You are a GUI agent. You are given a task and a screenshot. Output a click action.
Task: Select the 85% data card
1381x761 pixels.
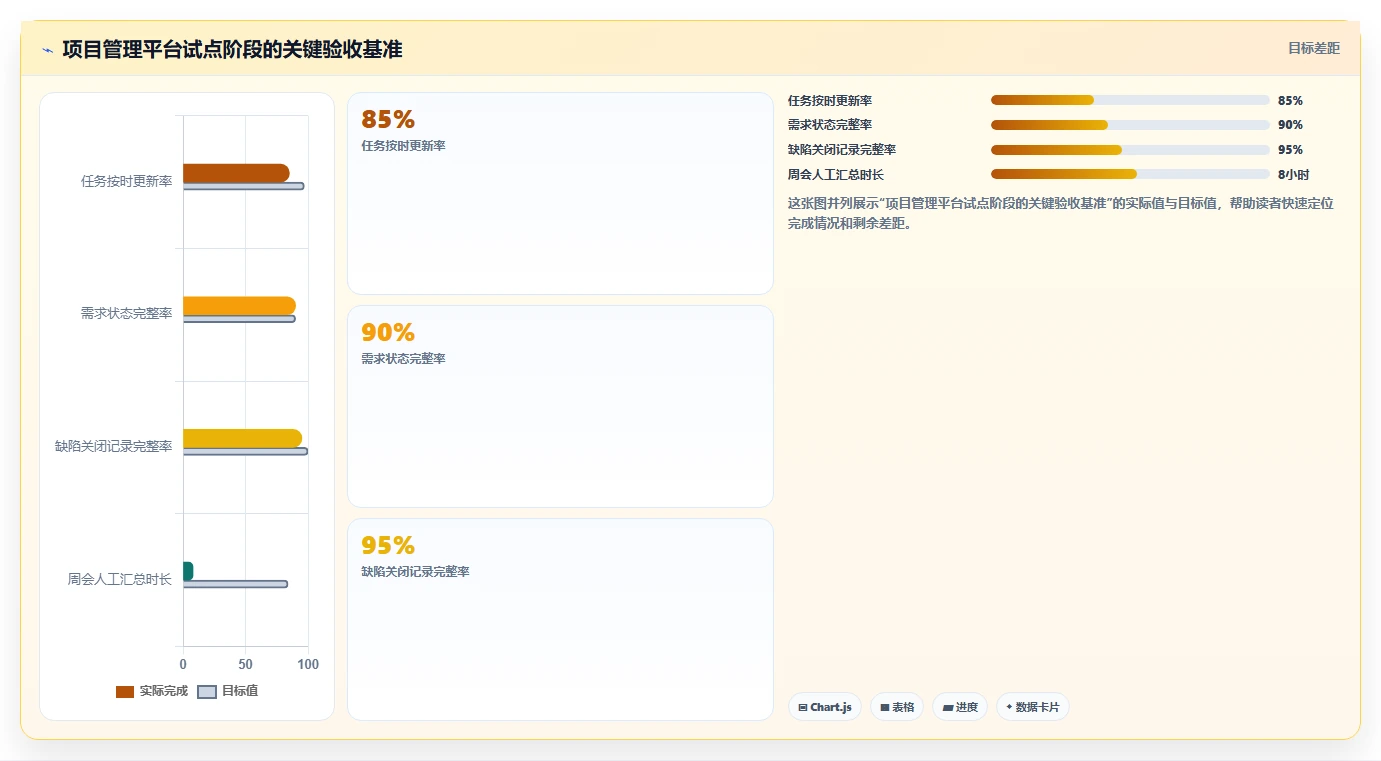[560, 193]
